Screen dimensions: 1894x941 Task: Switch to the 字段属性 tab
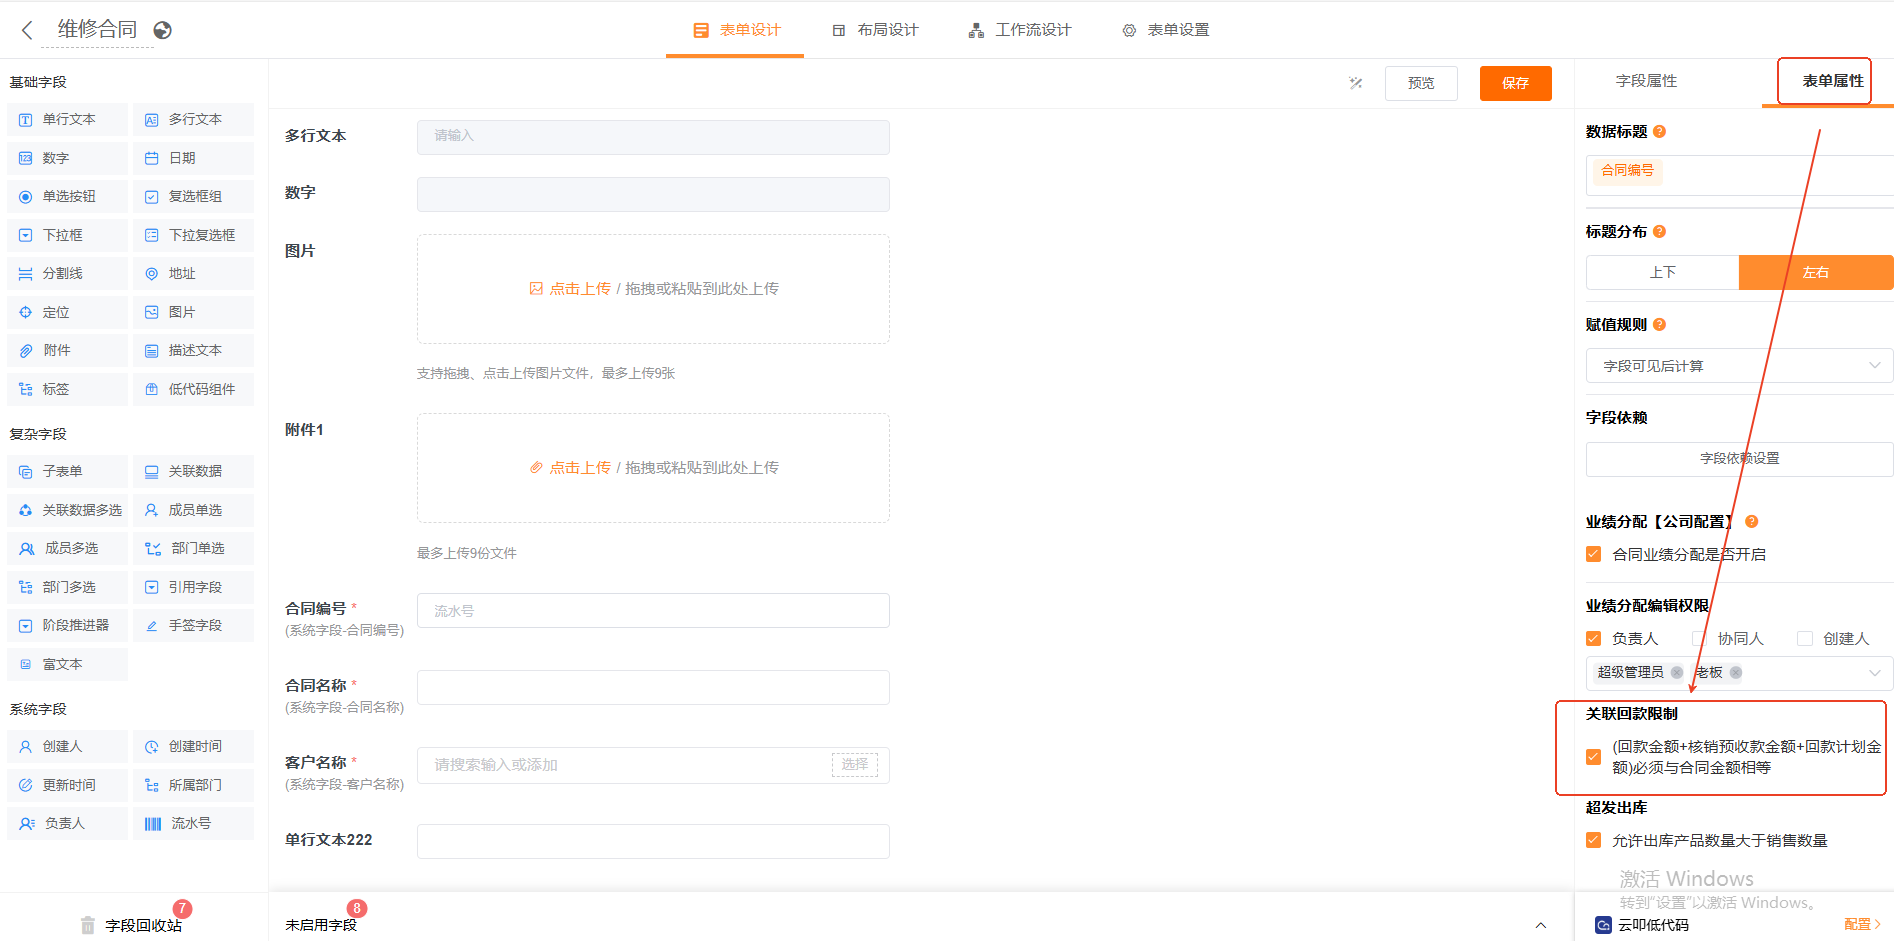[1646, 81]
